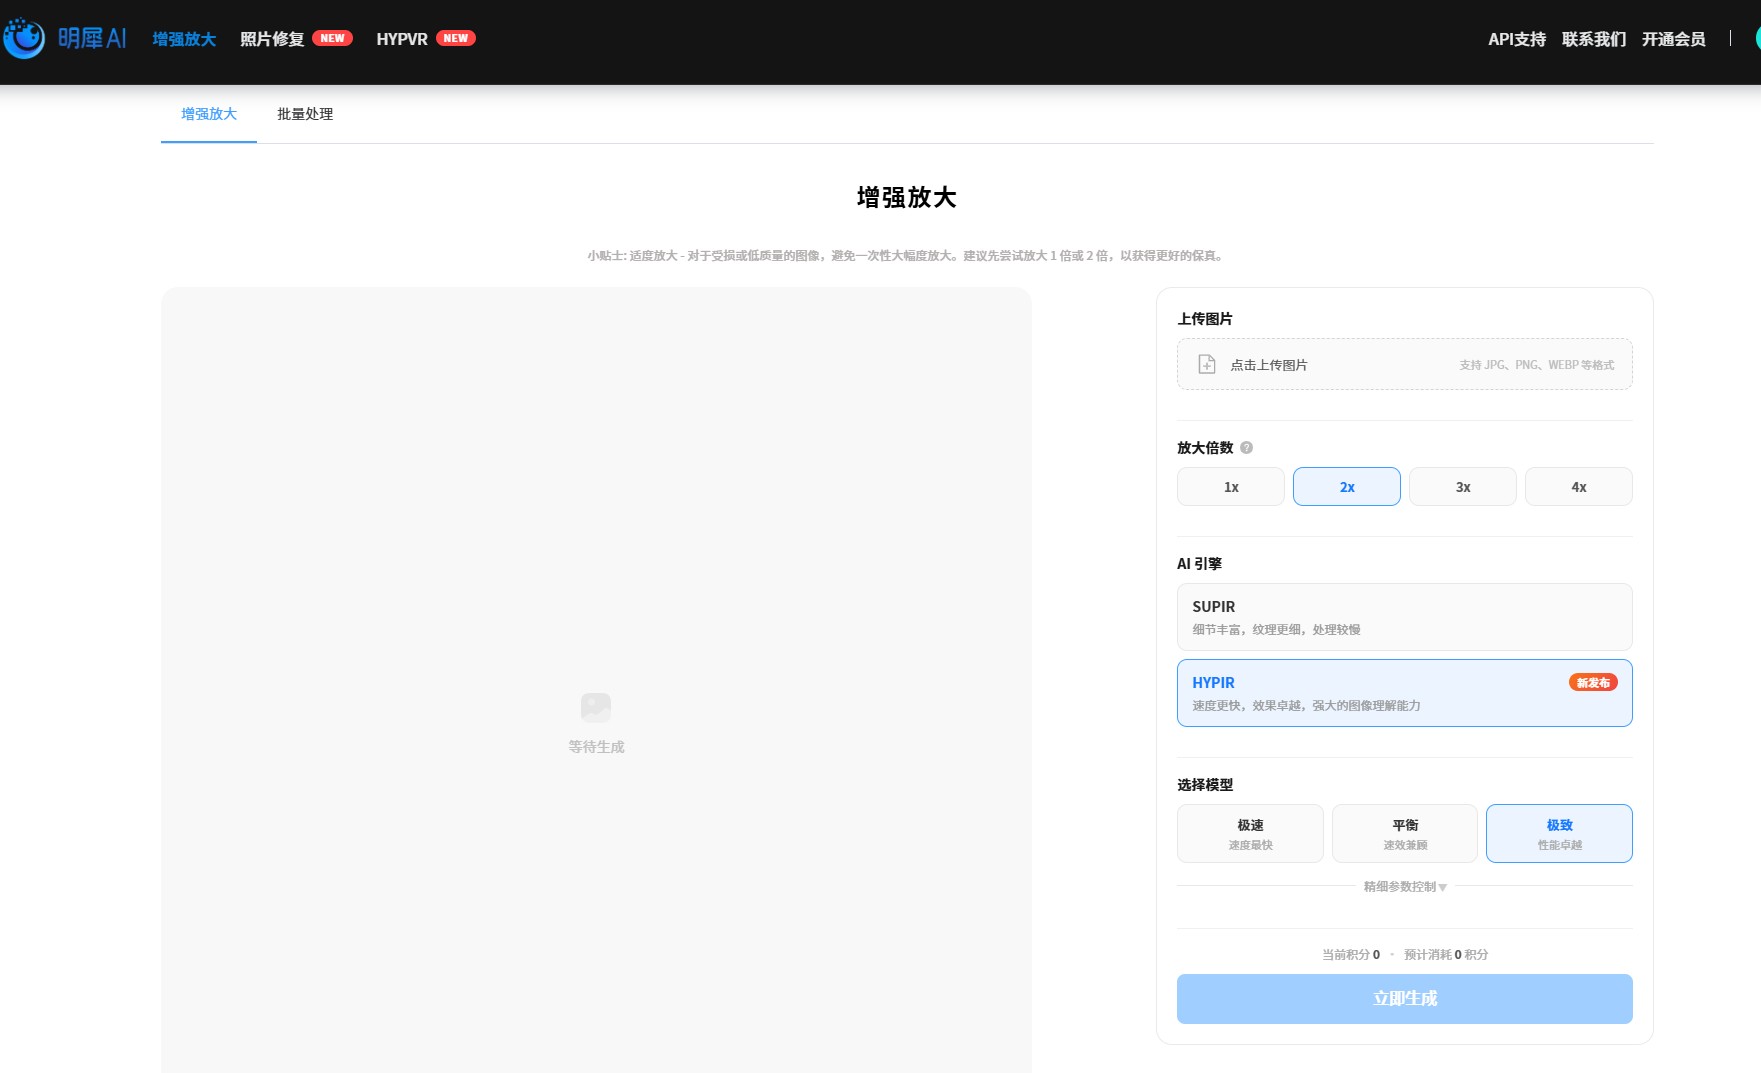Click the upload file icon in 点击上传图片 area
This screenshot has width=1761, height=1073.
(1206, 364)
